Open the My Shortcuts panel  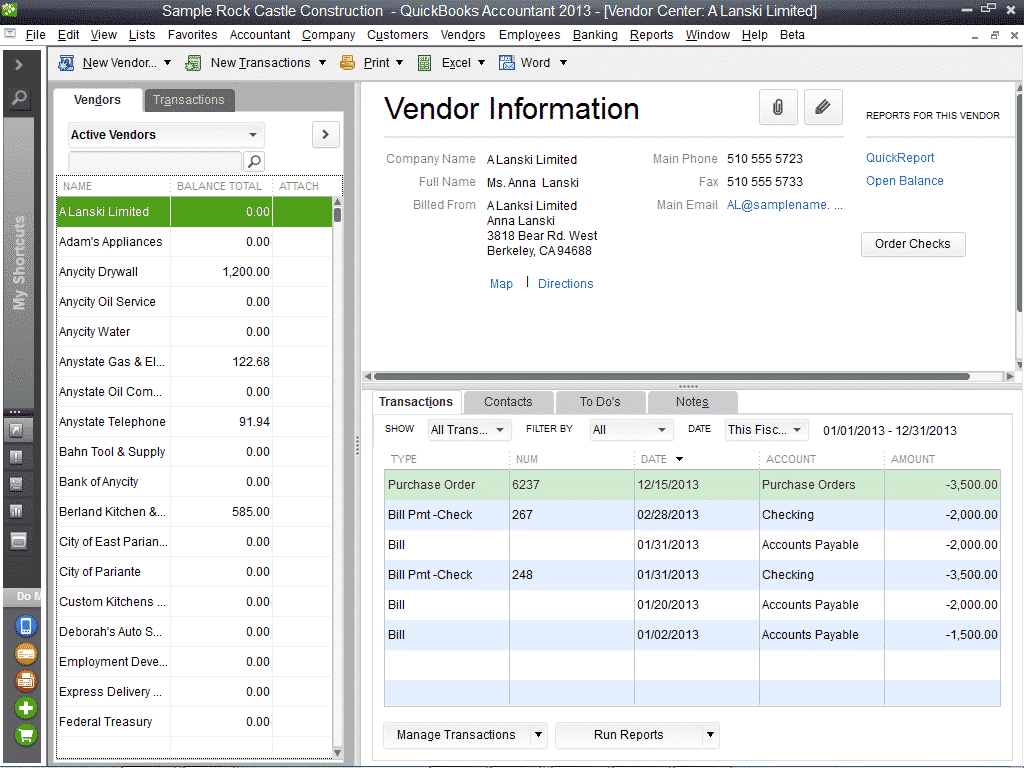point(19,261)
